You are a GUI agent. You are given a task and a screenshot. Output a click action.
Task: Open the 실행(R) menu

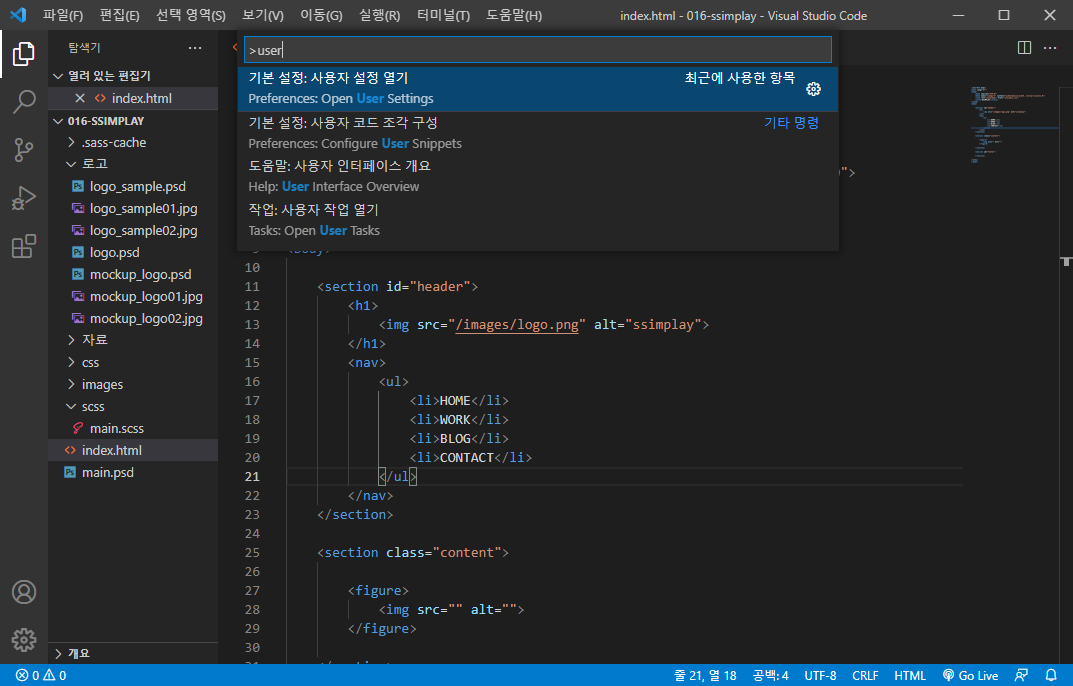tap(379, 15)
